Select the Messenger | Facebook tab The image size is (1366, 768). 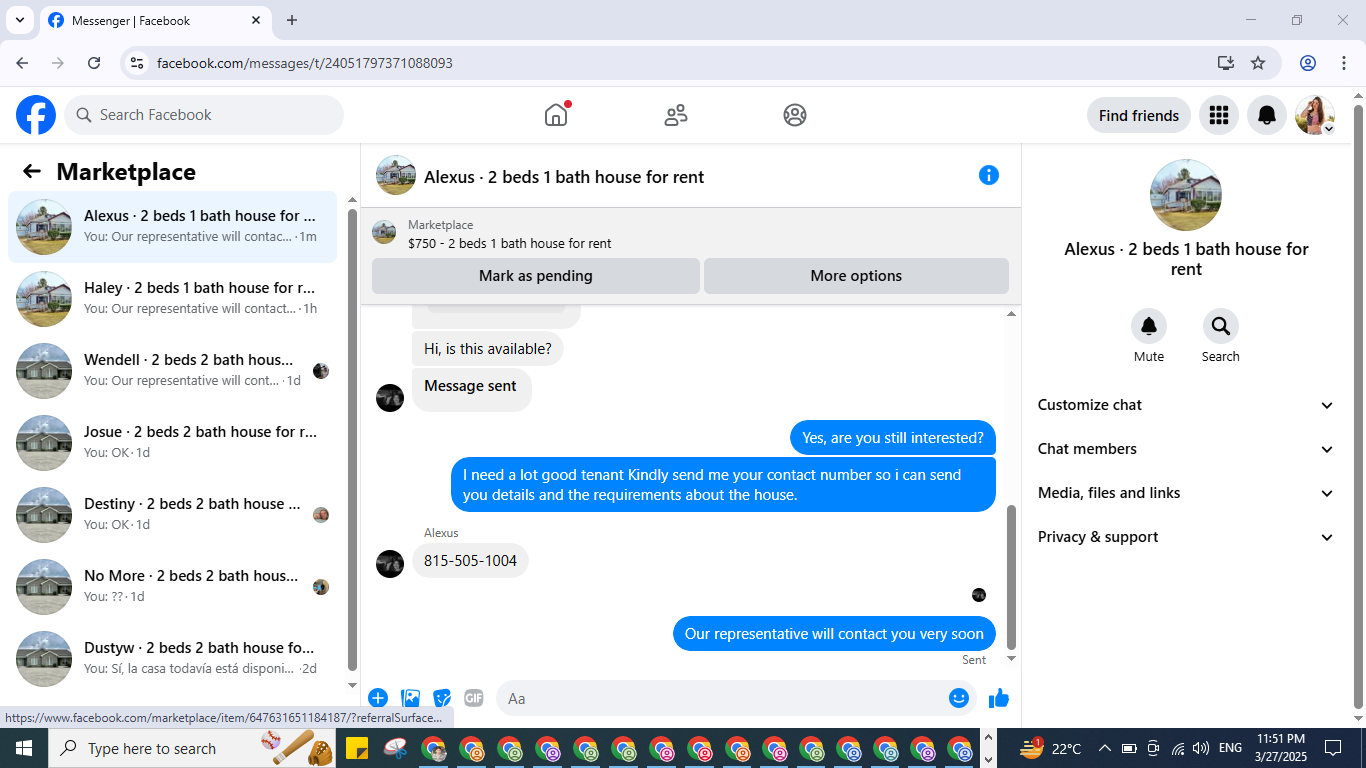point(155,20)
